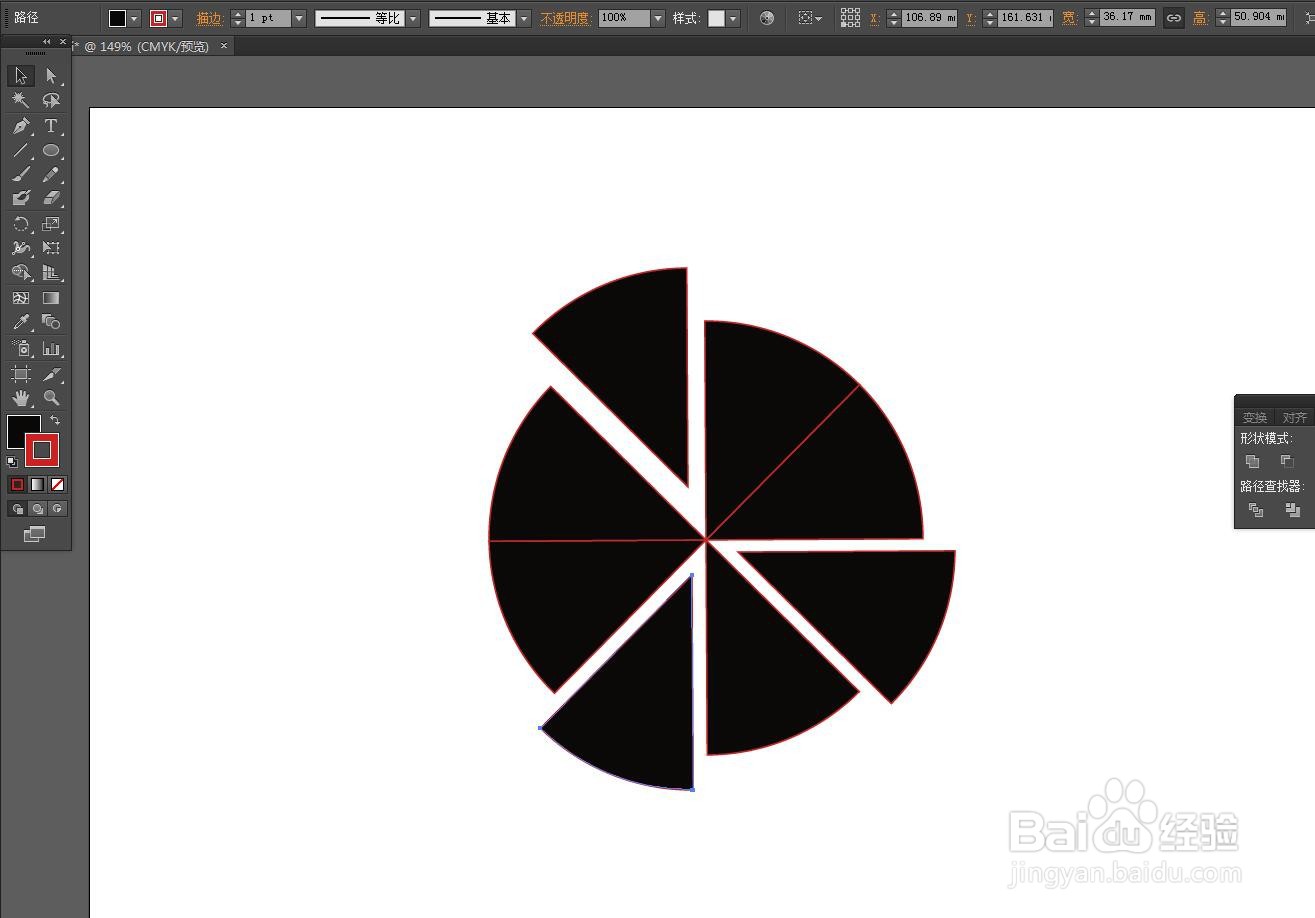Select the Magic Wand tool
This screenshot has height=918, width=1315.
click(x=21, y=100)
